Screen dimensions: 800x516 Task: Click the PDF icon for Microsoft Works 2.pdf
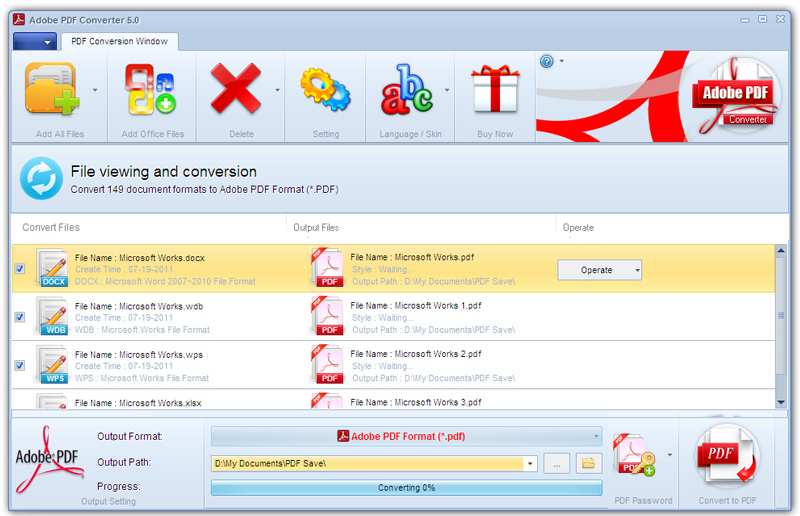pos(328,364)
